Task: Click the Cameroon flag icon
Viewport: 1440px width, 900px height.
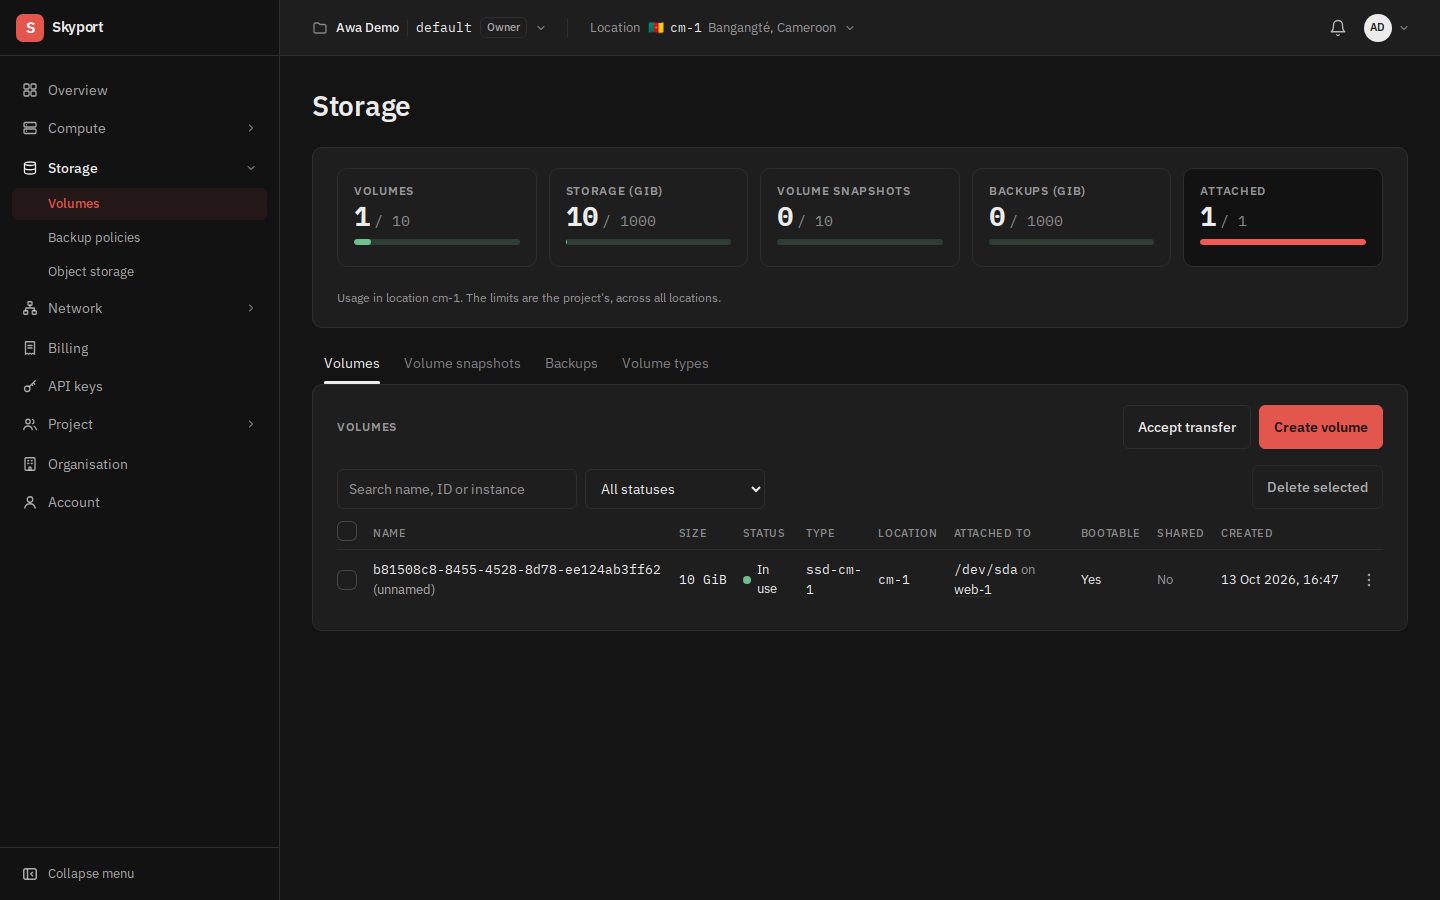Action: tap(656, 28)
